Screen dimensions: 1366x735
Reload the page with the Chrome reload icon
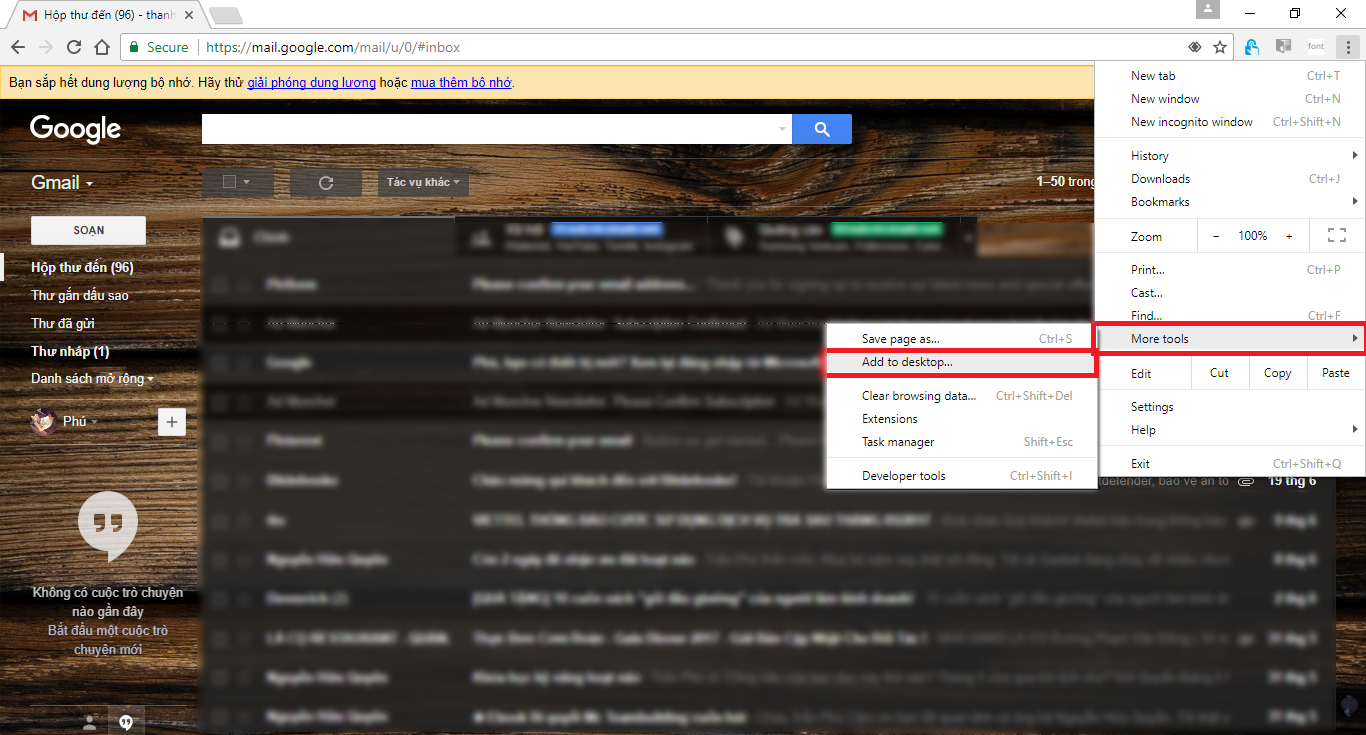tap(74, 47)
